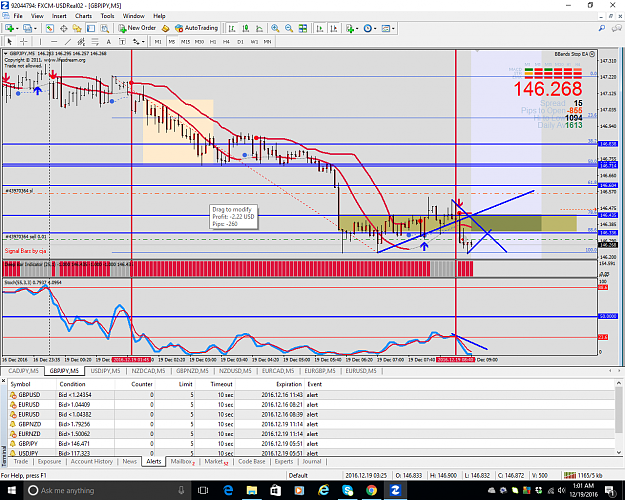
Task: Switch timeframe to D1
Action: pyautogui.click(x=240, y=41)
